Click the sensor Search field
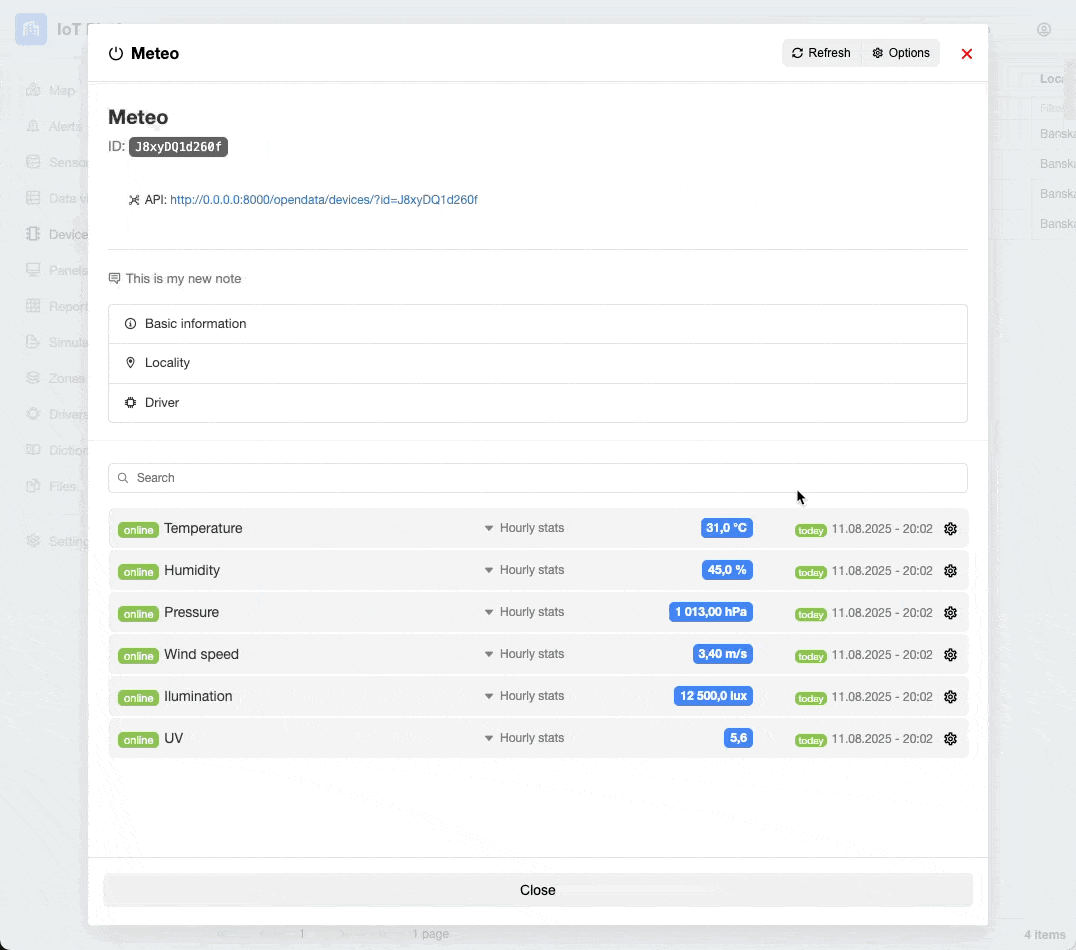 (537, 478)
